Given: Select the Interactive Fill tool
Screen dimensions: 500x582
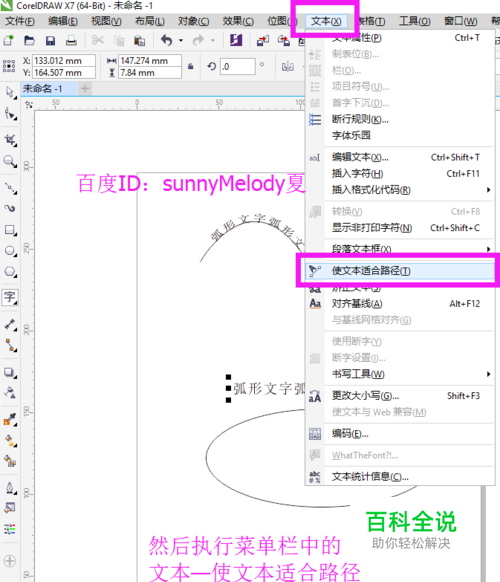Looking at the screenshot, I should click(x=10, y=441).
